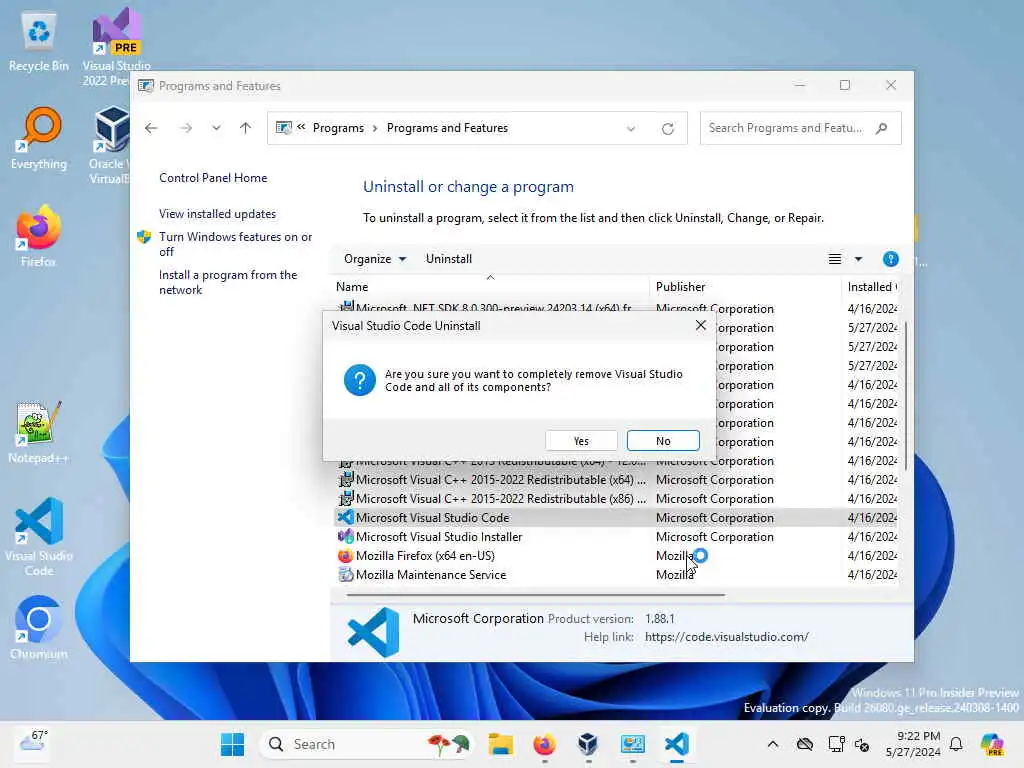Screen dimensions: 1024x768
Task: Show hidden system tray icons
Action: (773, 744)
